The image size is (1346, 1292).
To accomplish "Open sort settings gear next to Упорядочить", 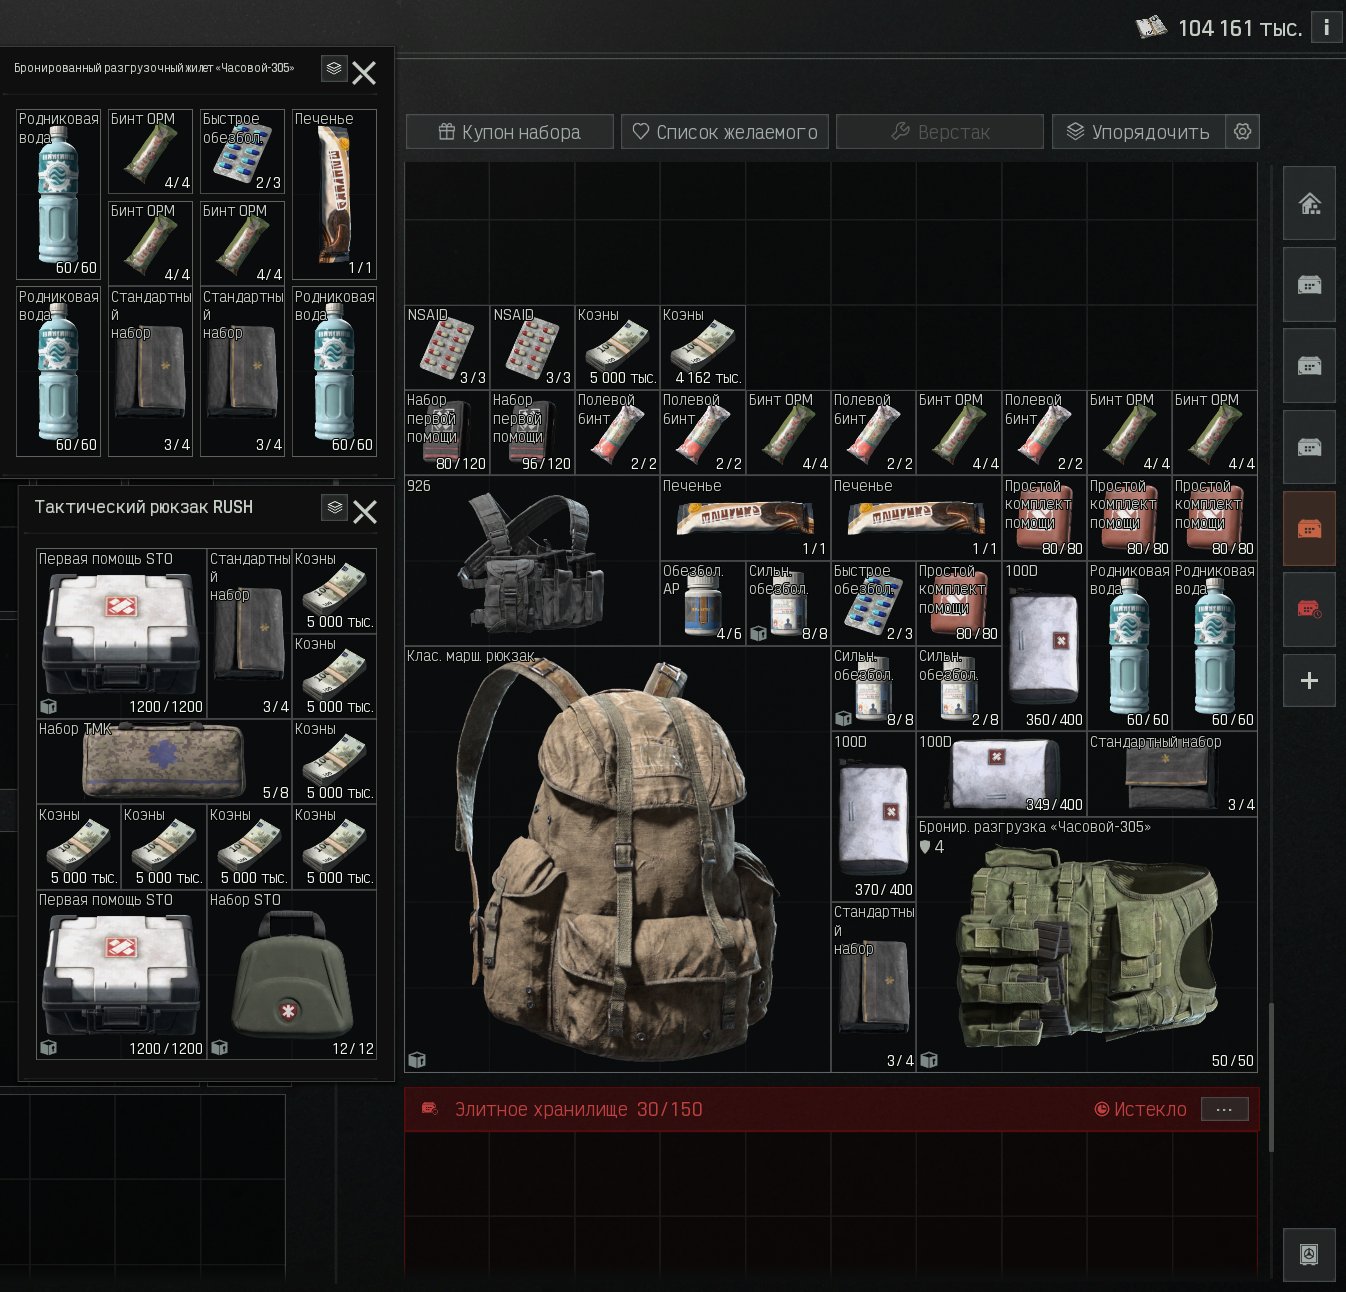I will pos(1242,131).
